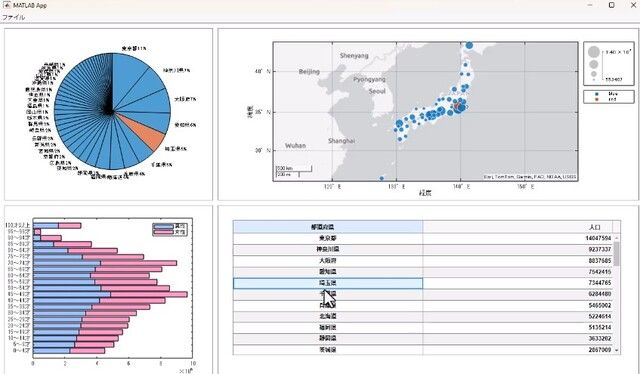The width and height of the screenshot is (640, 374).
Task: Click the 人口 column header in the table
Action: tap(518, 227)
